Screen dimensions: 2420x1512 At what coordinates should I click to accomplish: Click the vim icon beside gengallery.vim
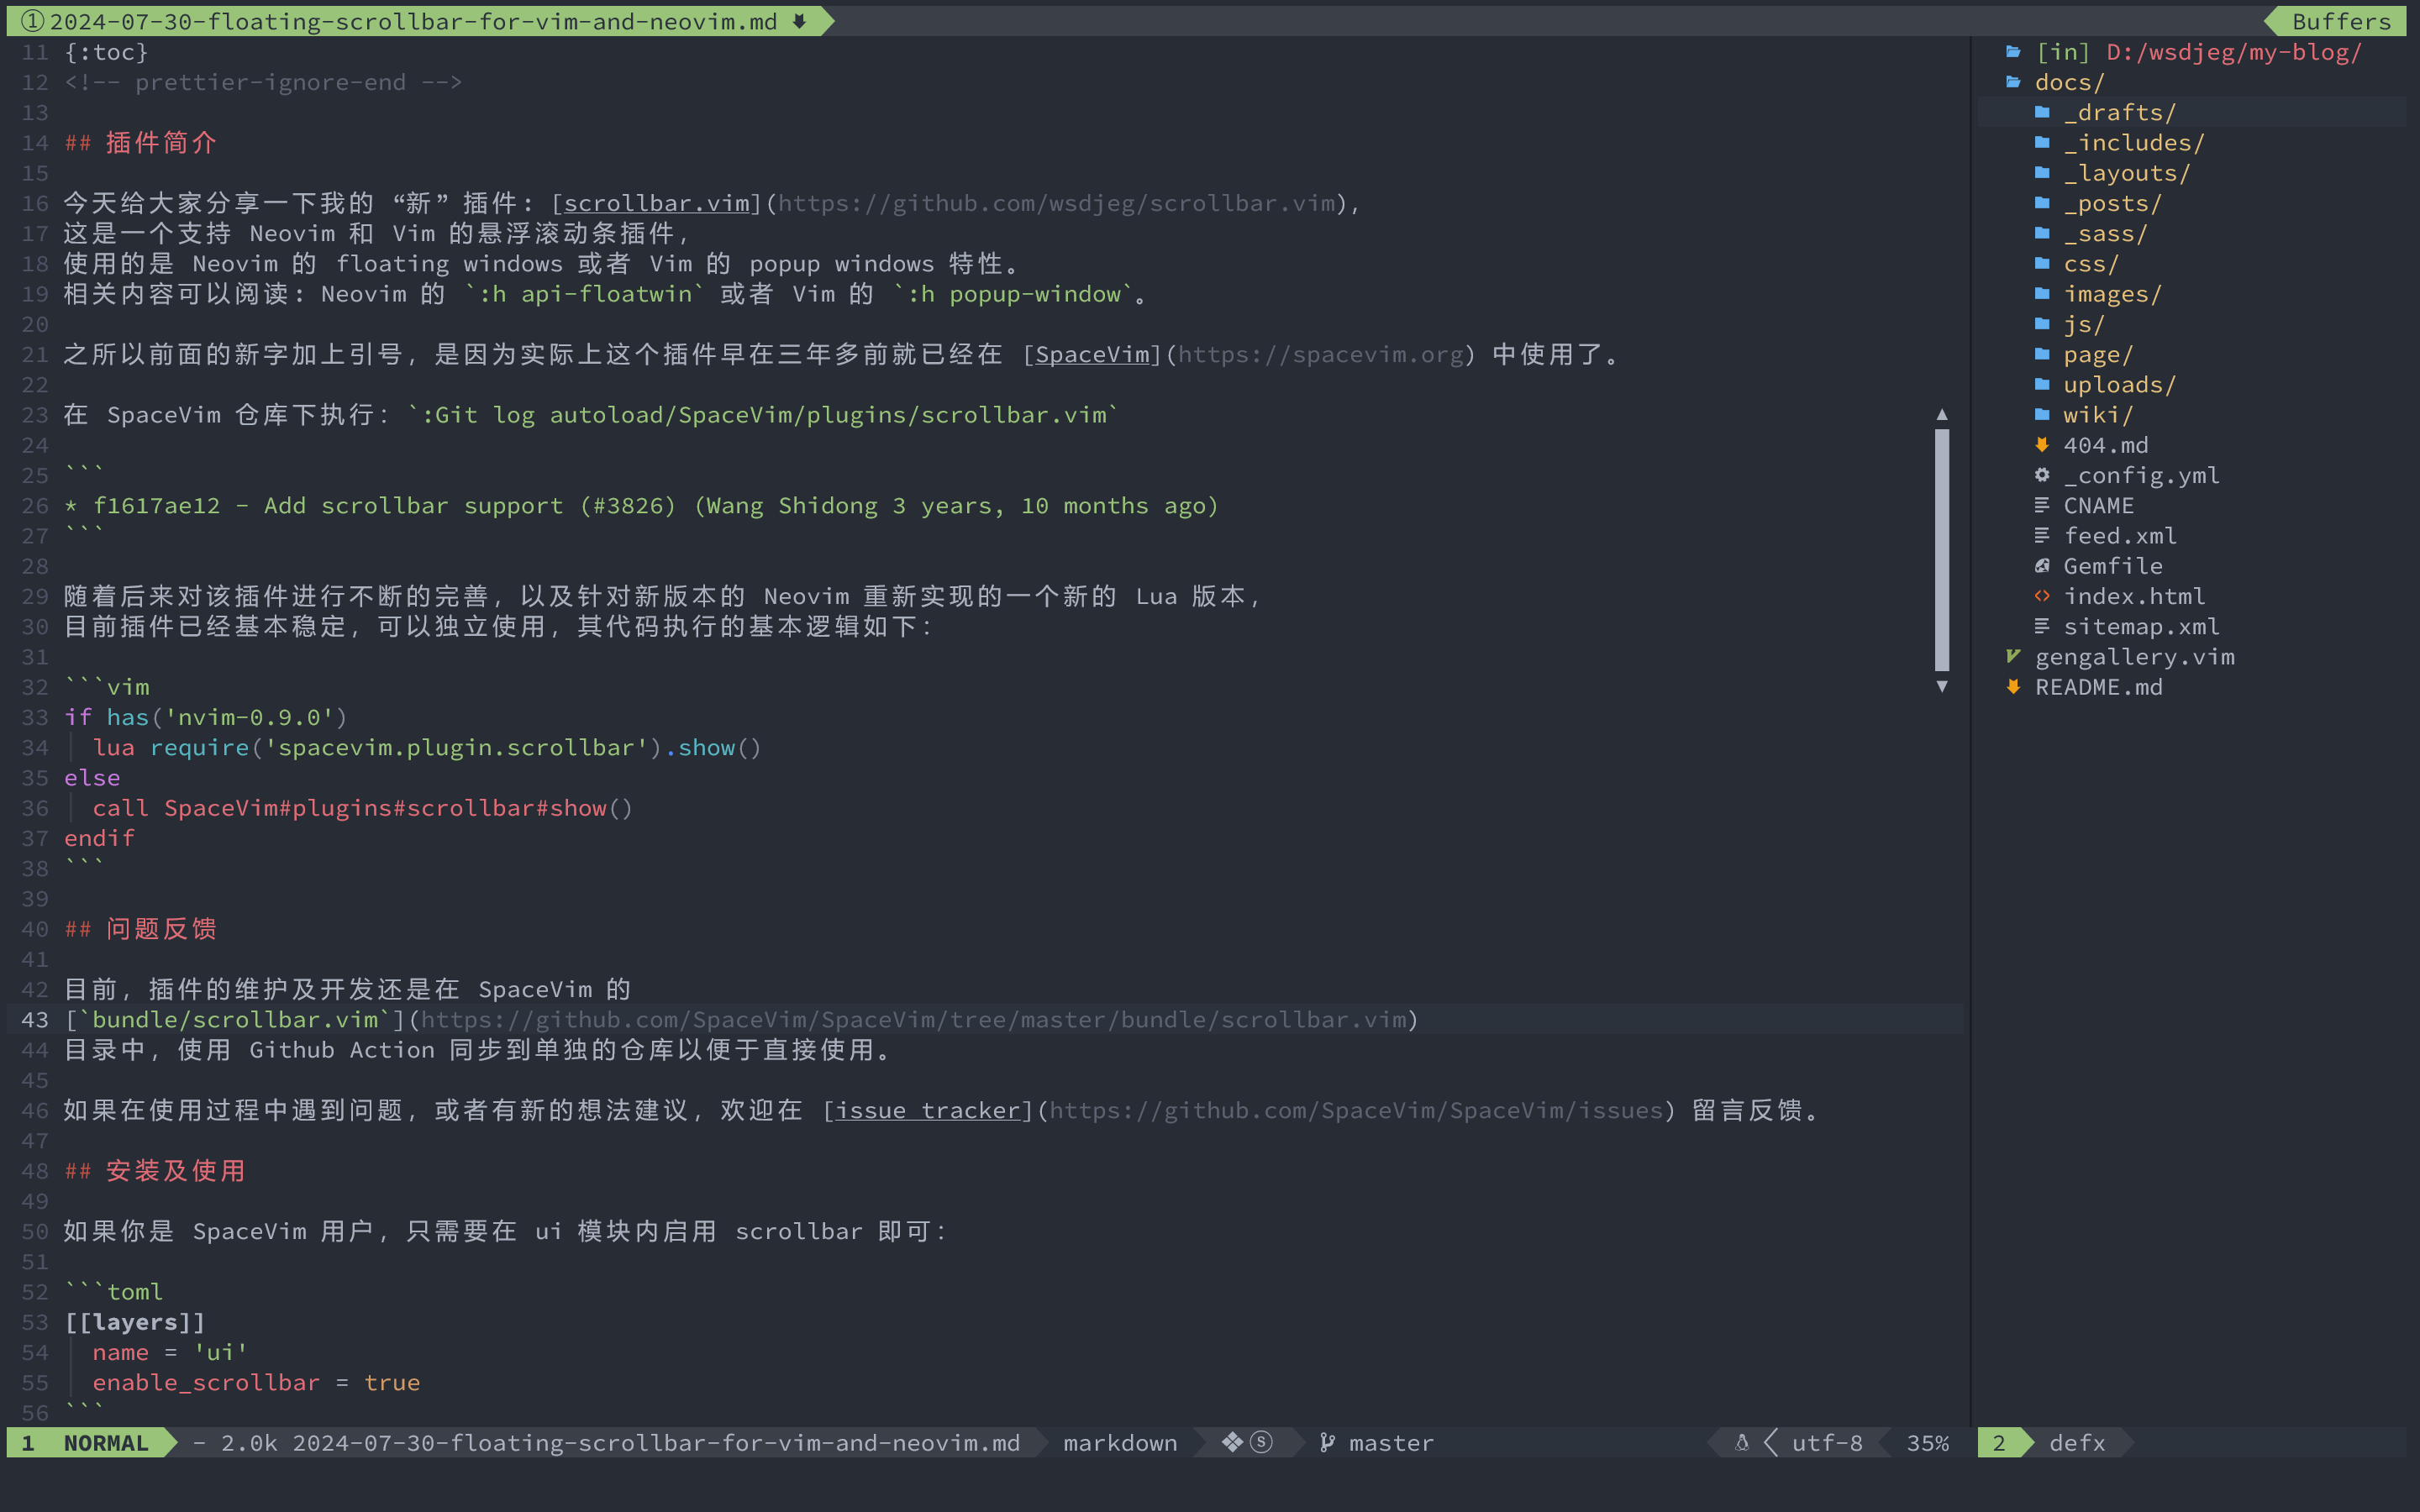coord(2013,656)
